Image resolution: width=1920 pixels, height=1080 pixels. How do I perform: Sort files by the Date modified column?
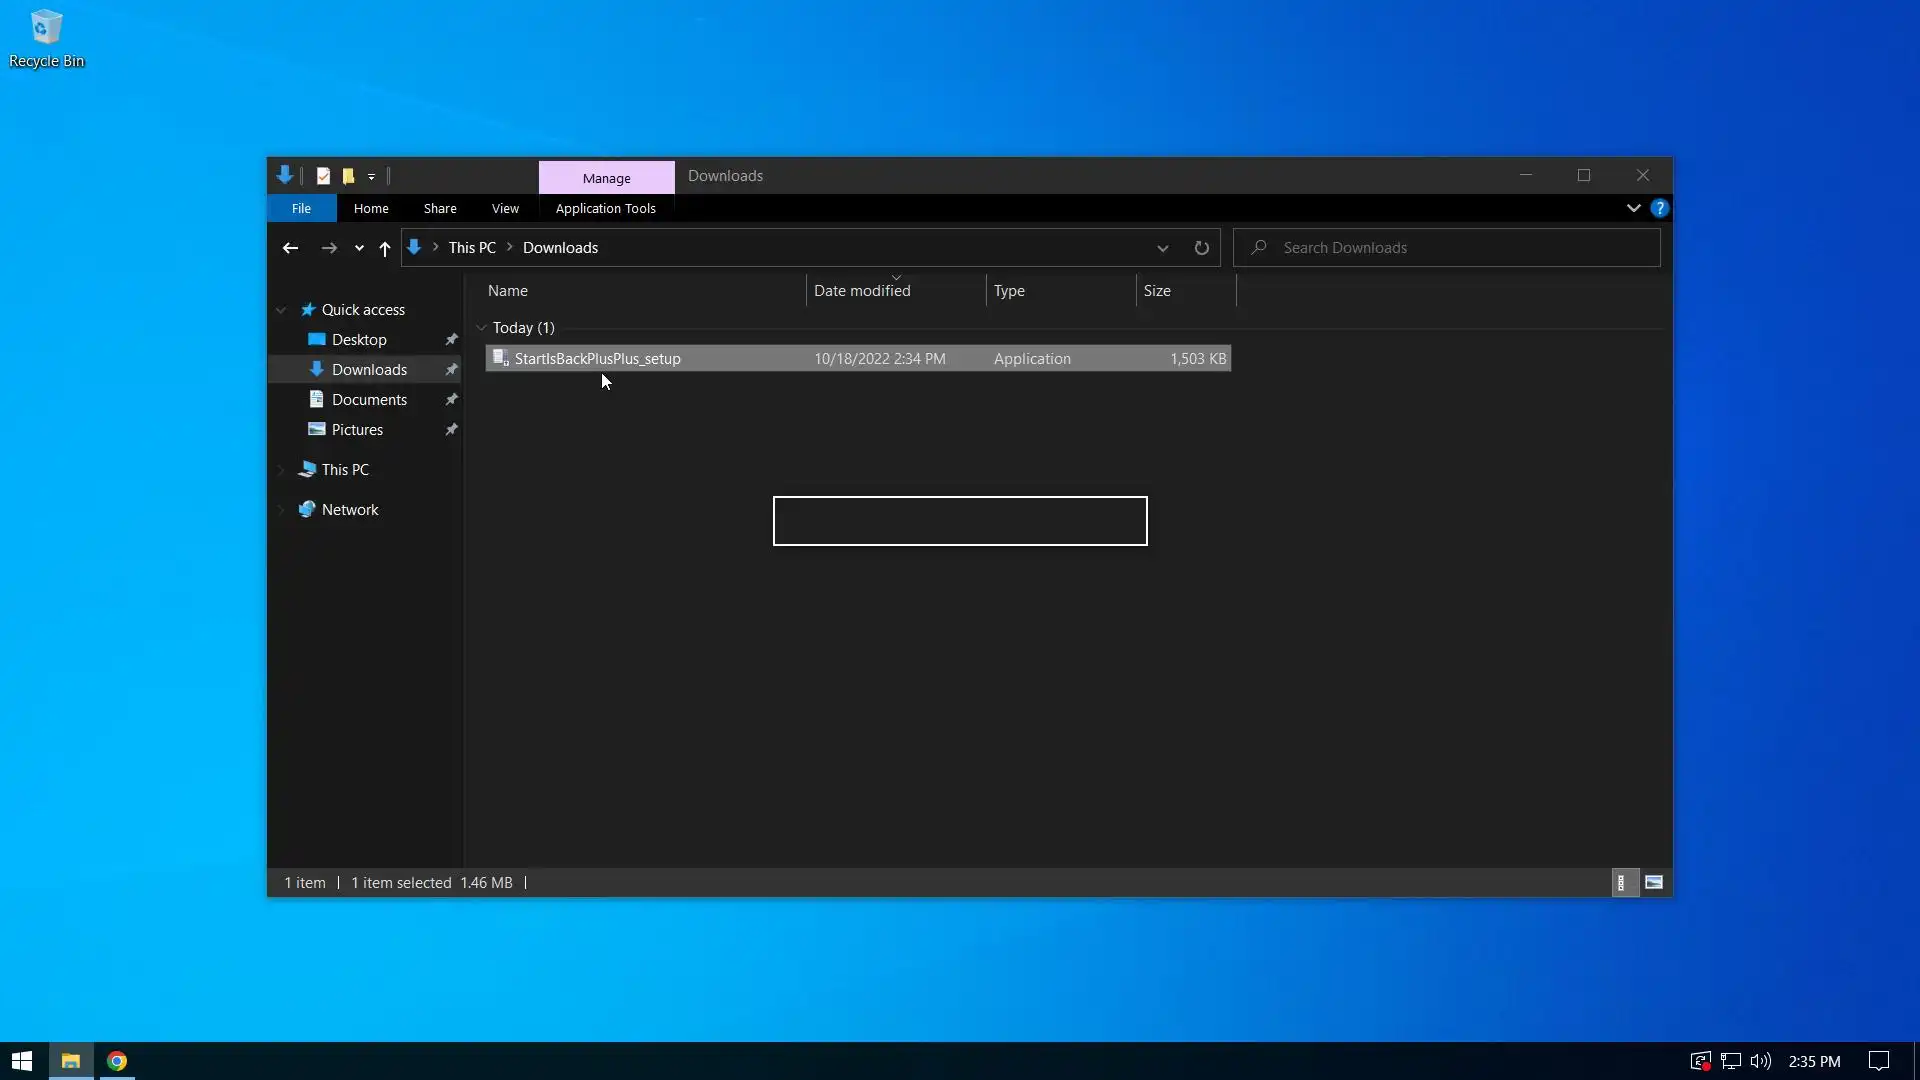(862, 291)
